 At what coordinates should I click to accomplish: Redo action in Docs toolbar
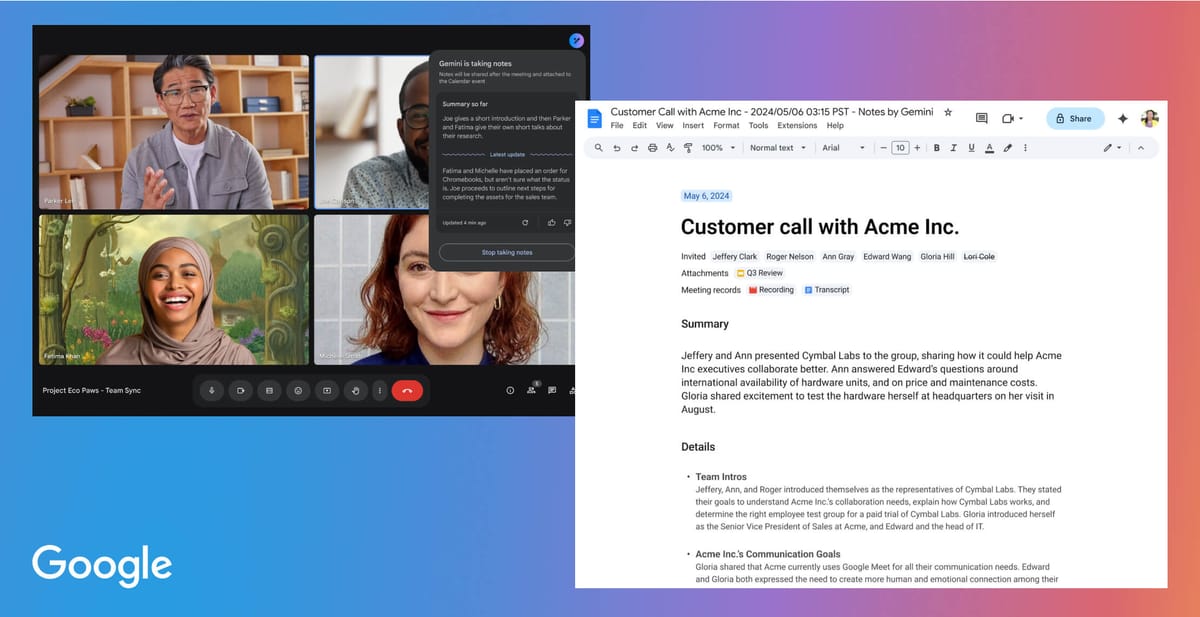(634, 148)
